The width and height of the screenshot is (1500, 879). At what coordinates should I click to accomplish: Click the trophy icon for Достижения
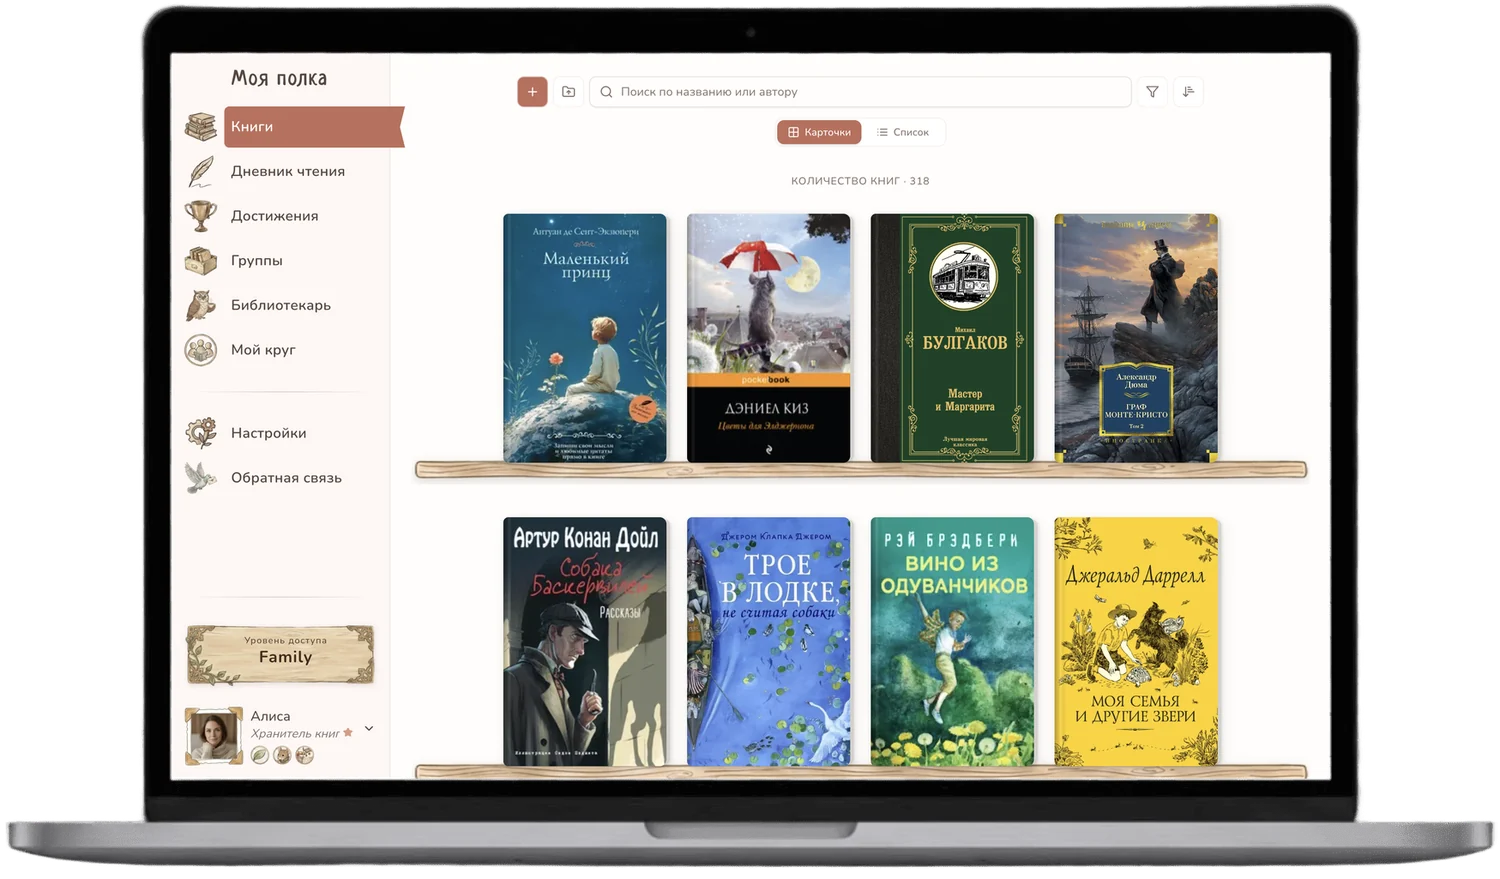pyautogui.click(x=201, y=216)
